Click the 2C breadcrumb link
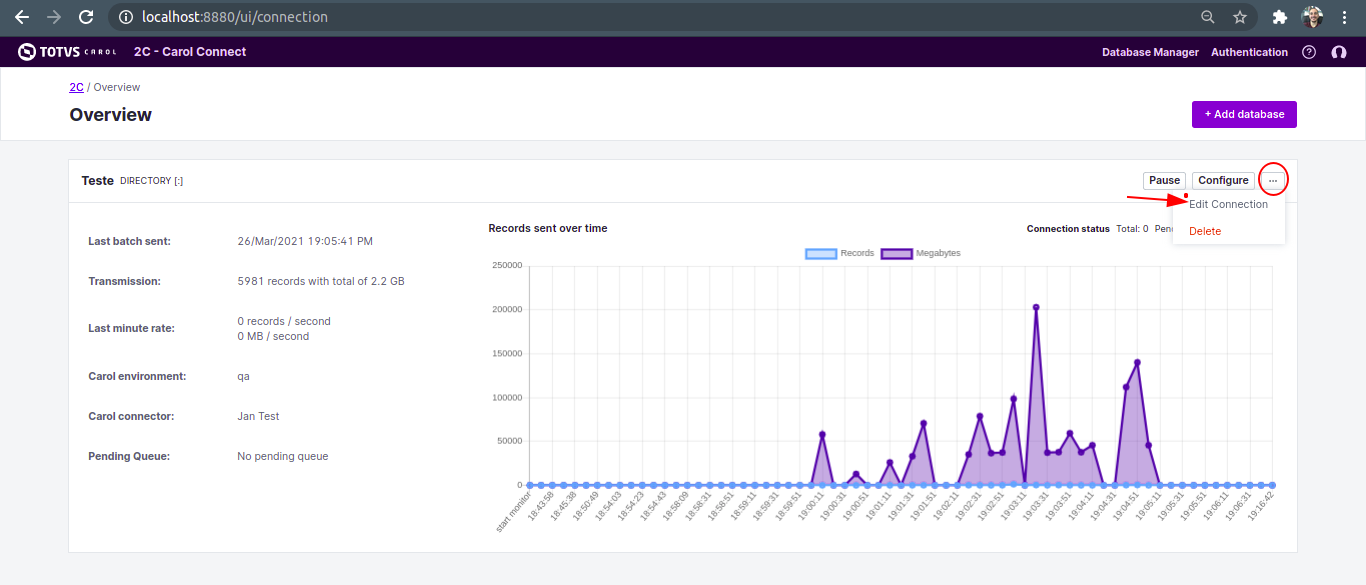1366x585 pixels. pos(76,87)
